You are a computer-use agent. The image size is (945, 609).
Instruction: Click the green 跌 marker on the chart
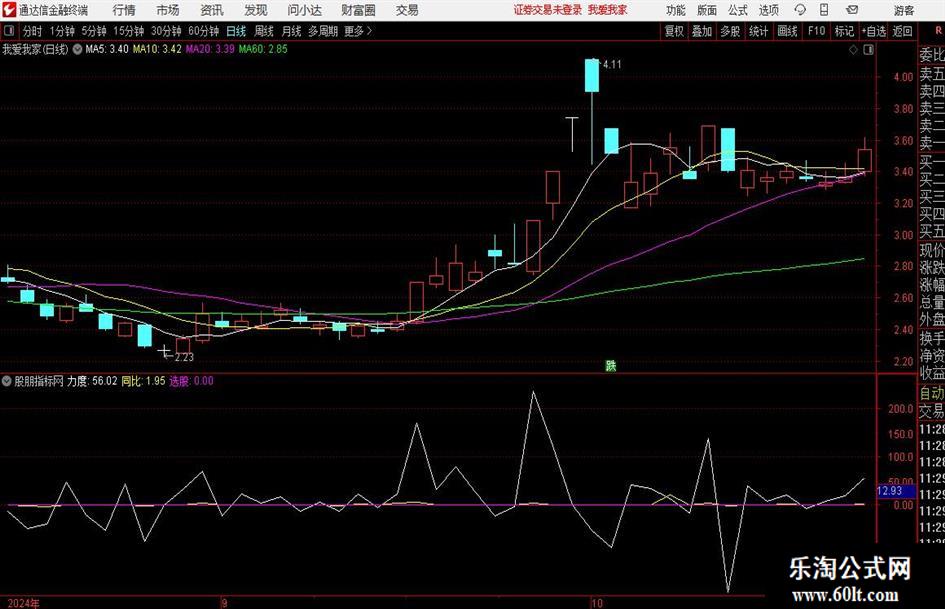(611, 365)
